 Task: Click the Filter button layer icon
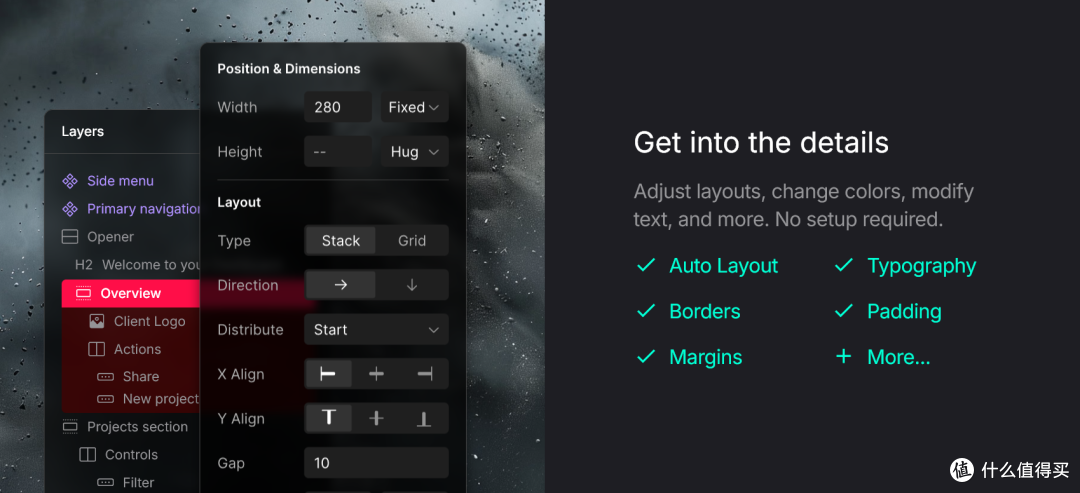pyautogui.click(x=105, y=482)
